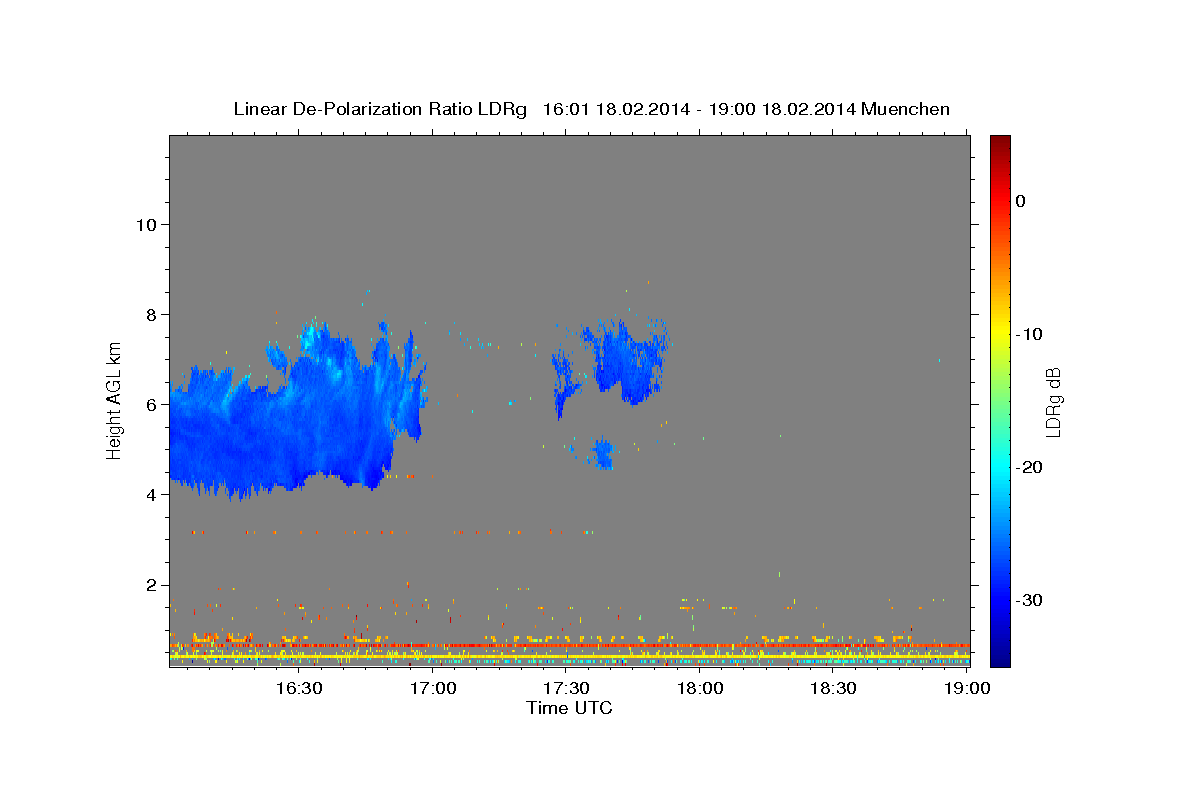Screen dimensions: 1200x800
Task: Click the 18:00 time axis tick label
Action: tap(700, 688)
